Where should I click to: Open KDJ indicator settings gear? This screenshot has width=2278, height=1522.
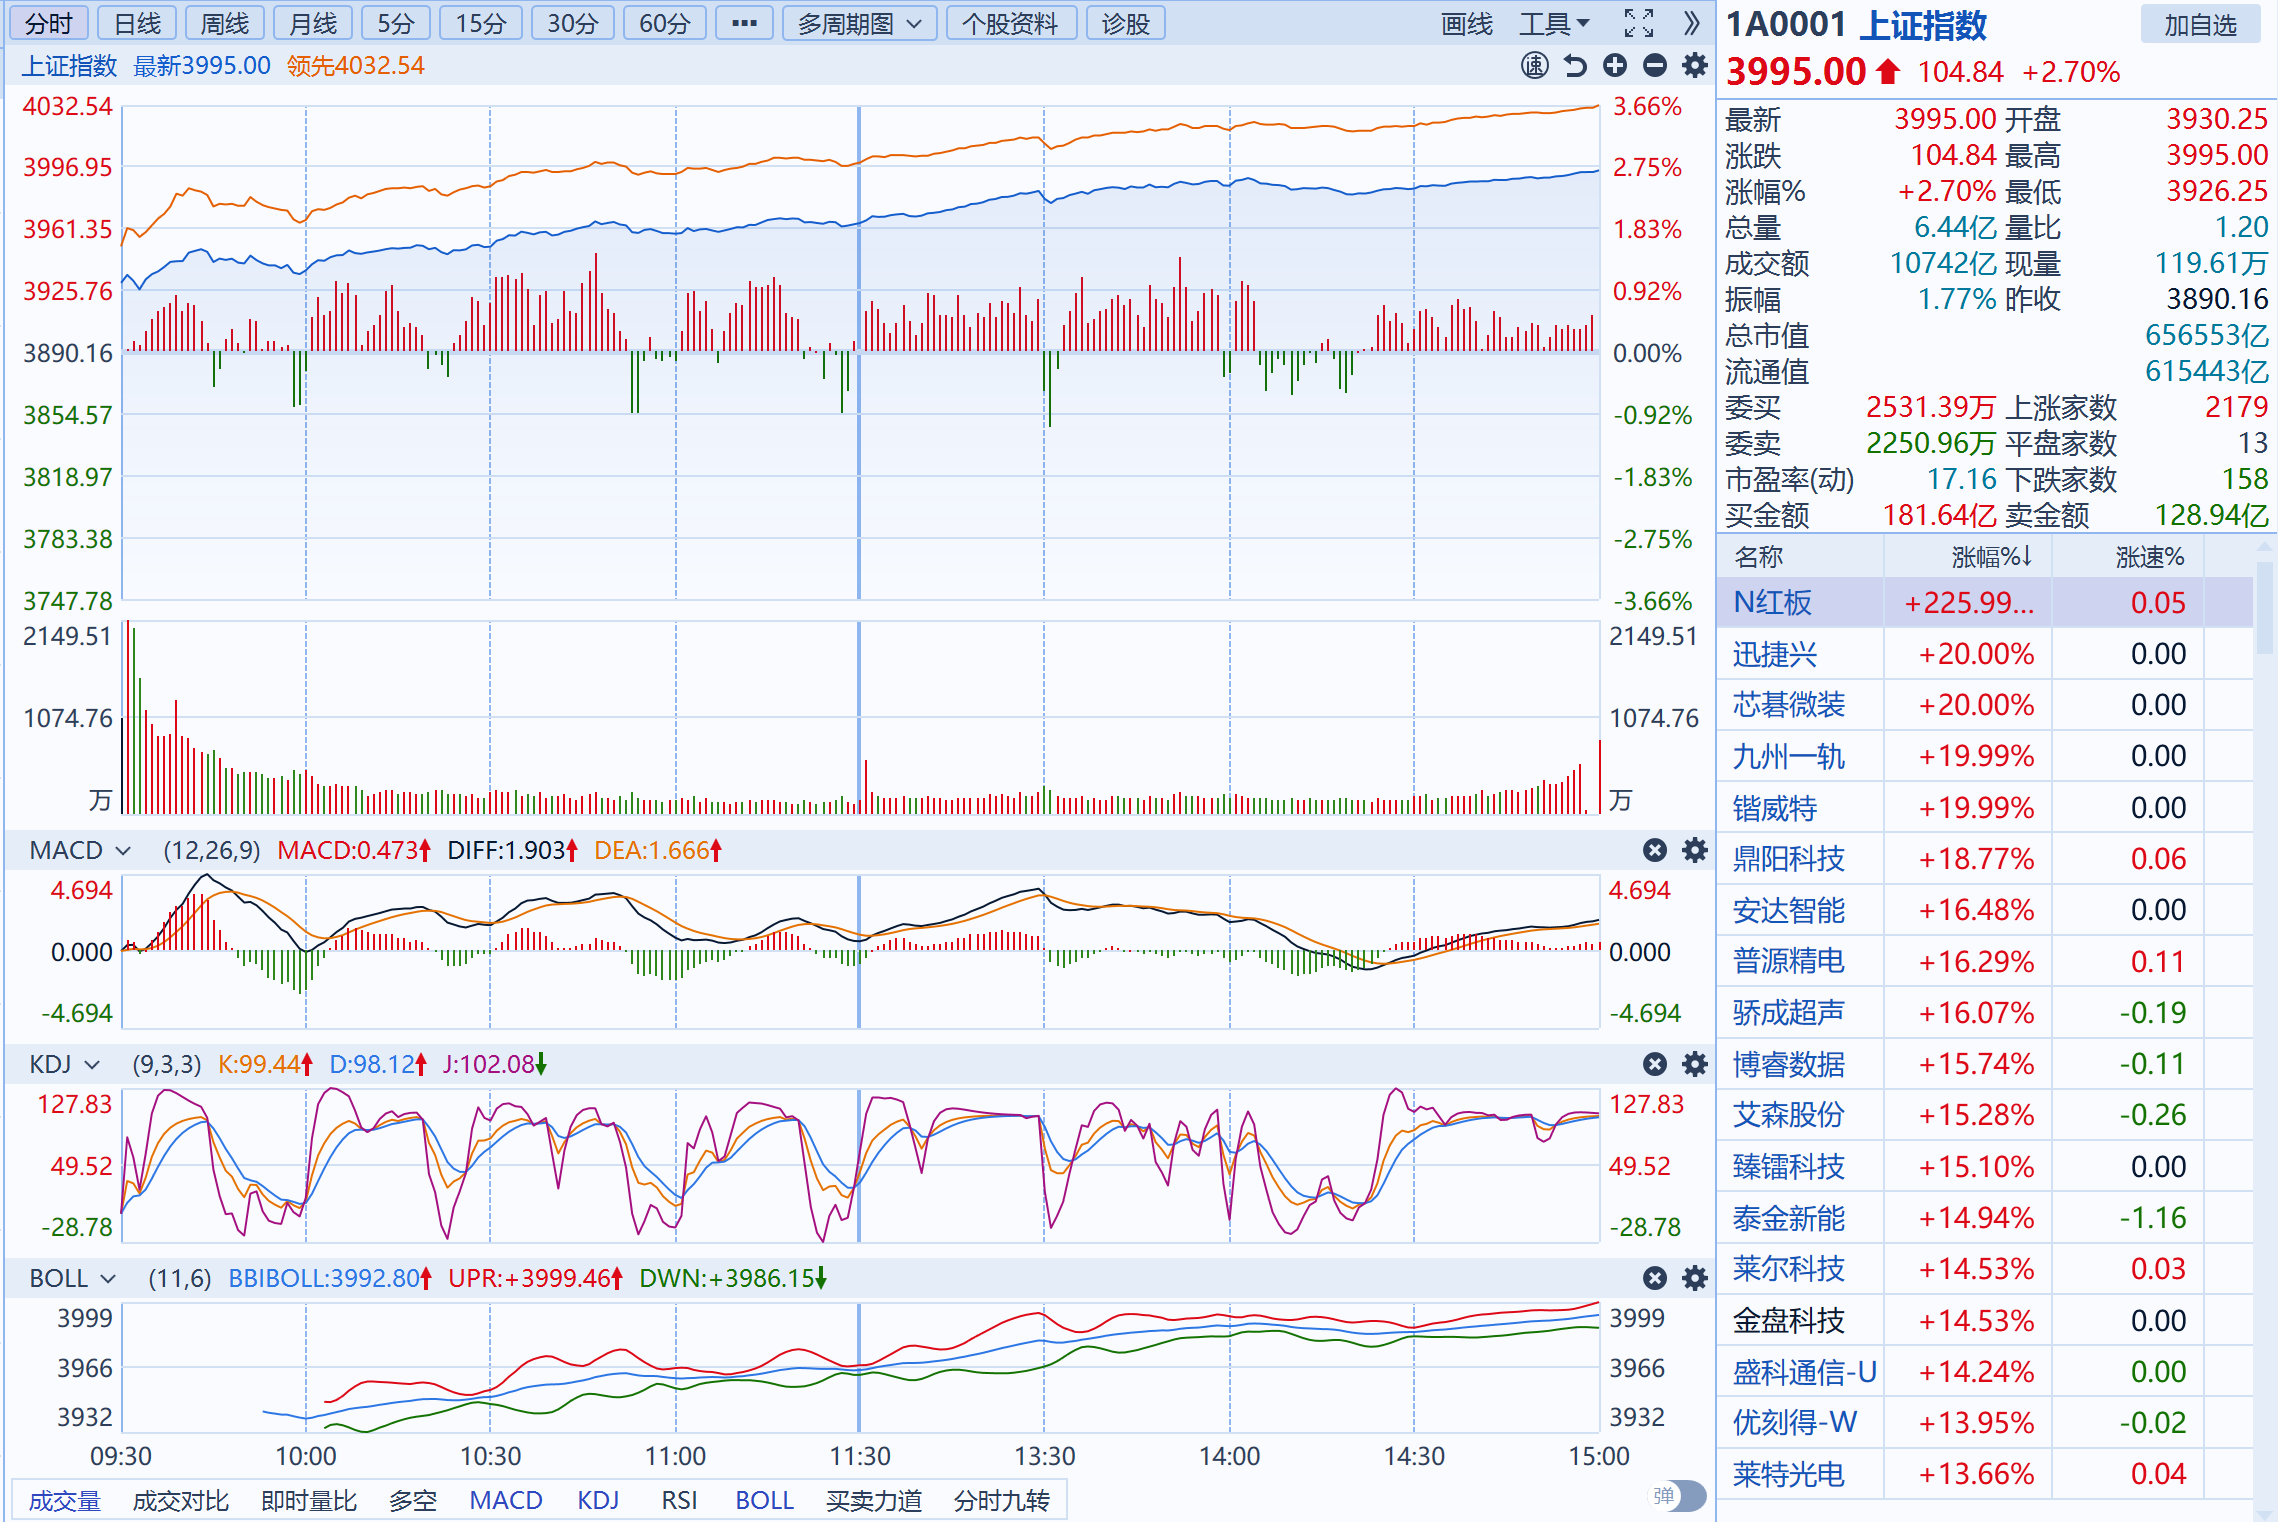coord(1695,1064)
